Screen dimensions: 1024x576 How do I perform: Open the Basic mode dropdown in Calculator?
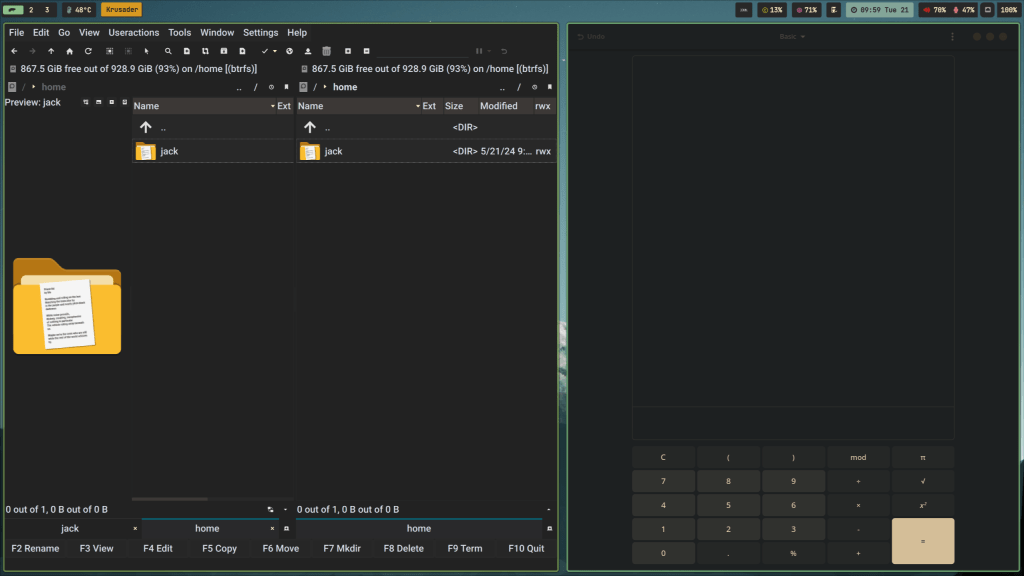[790, 36]
